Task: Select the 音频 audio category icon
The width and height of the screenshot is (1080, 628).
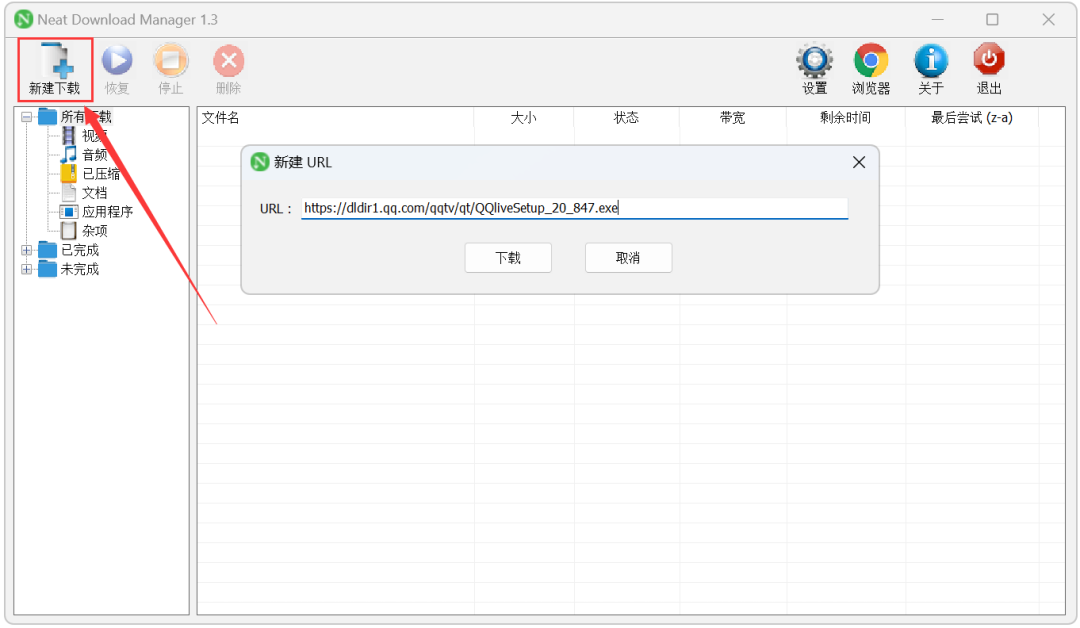Action: pyautogui.click(x=69, y=154)
